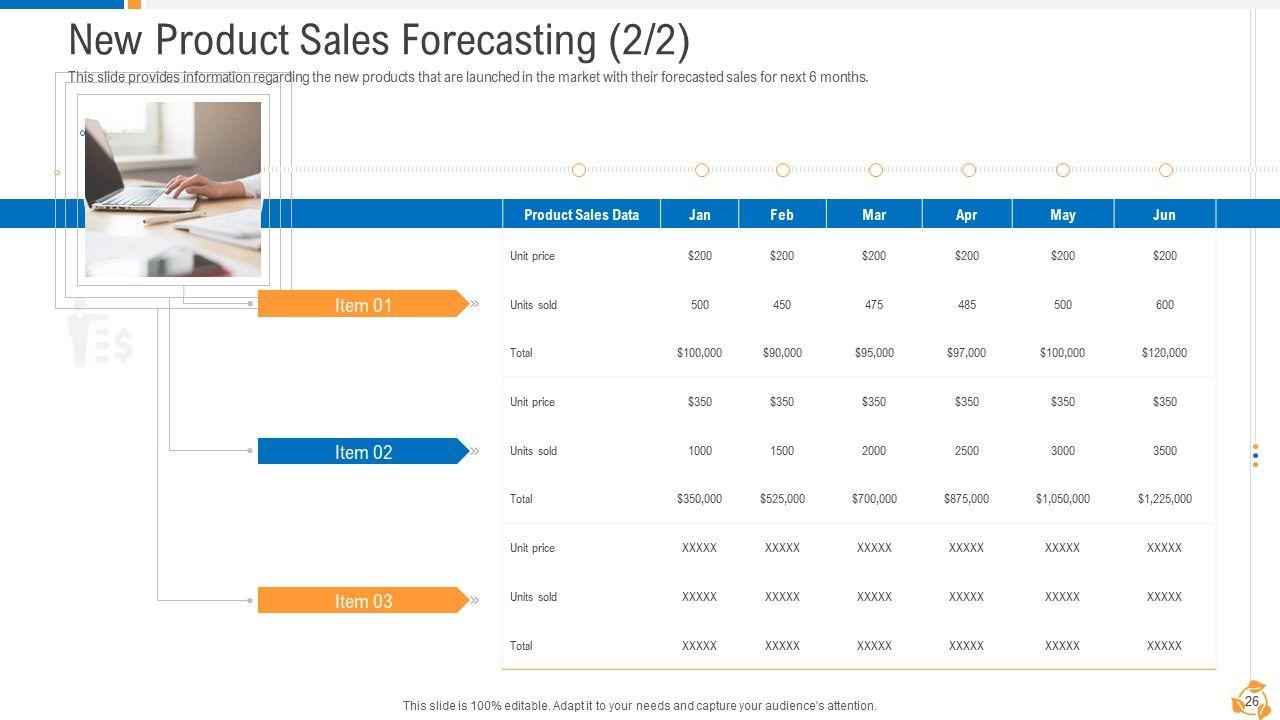Click the double chevron beside Item 01
The width and height of the screenshot is (1280, 720).
[475, 304]
